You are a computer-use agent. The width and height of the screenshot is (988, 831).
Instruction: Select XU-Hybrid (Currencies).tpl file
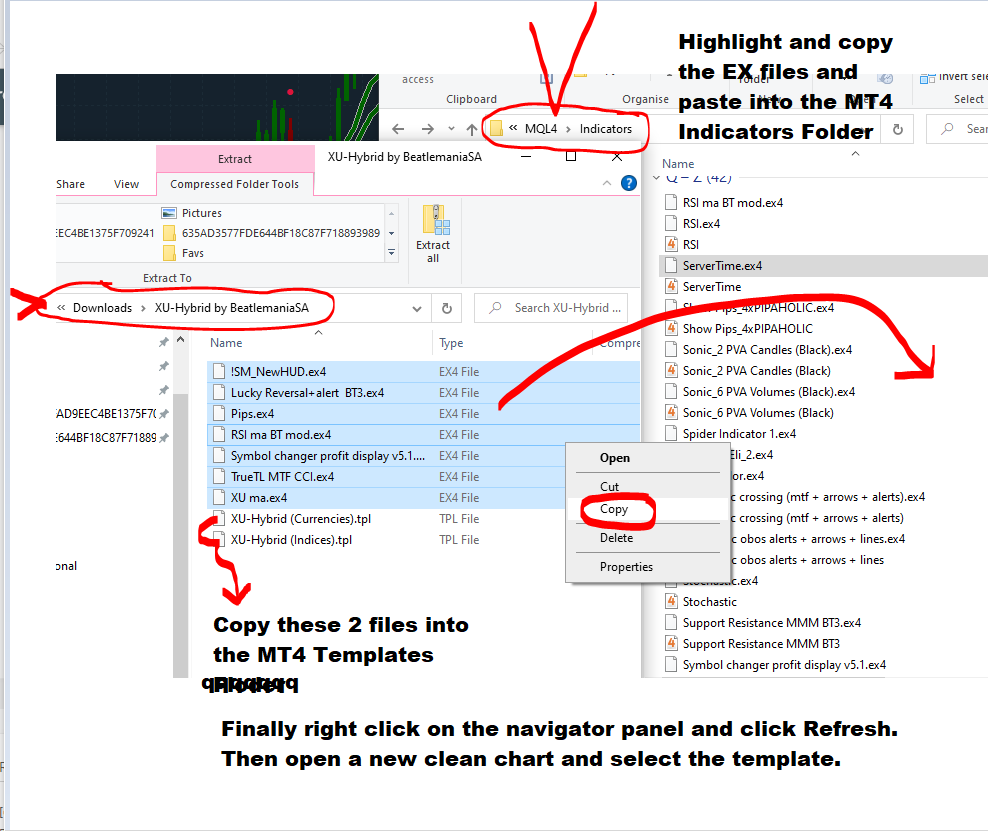coord(301,519)
